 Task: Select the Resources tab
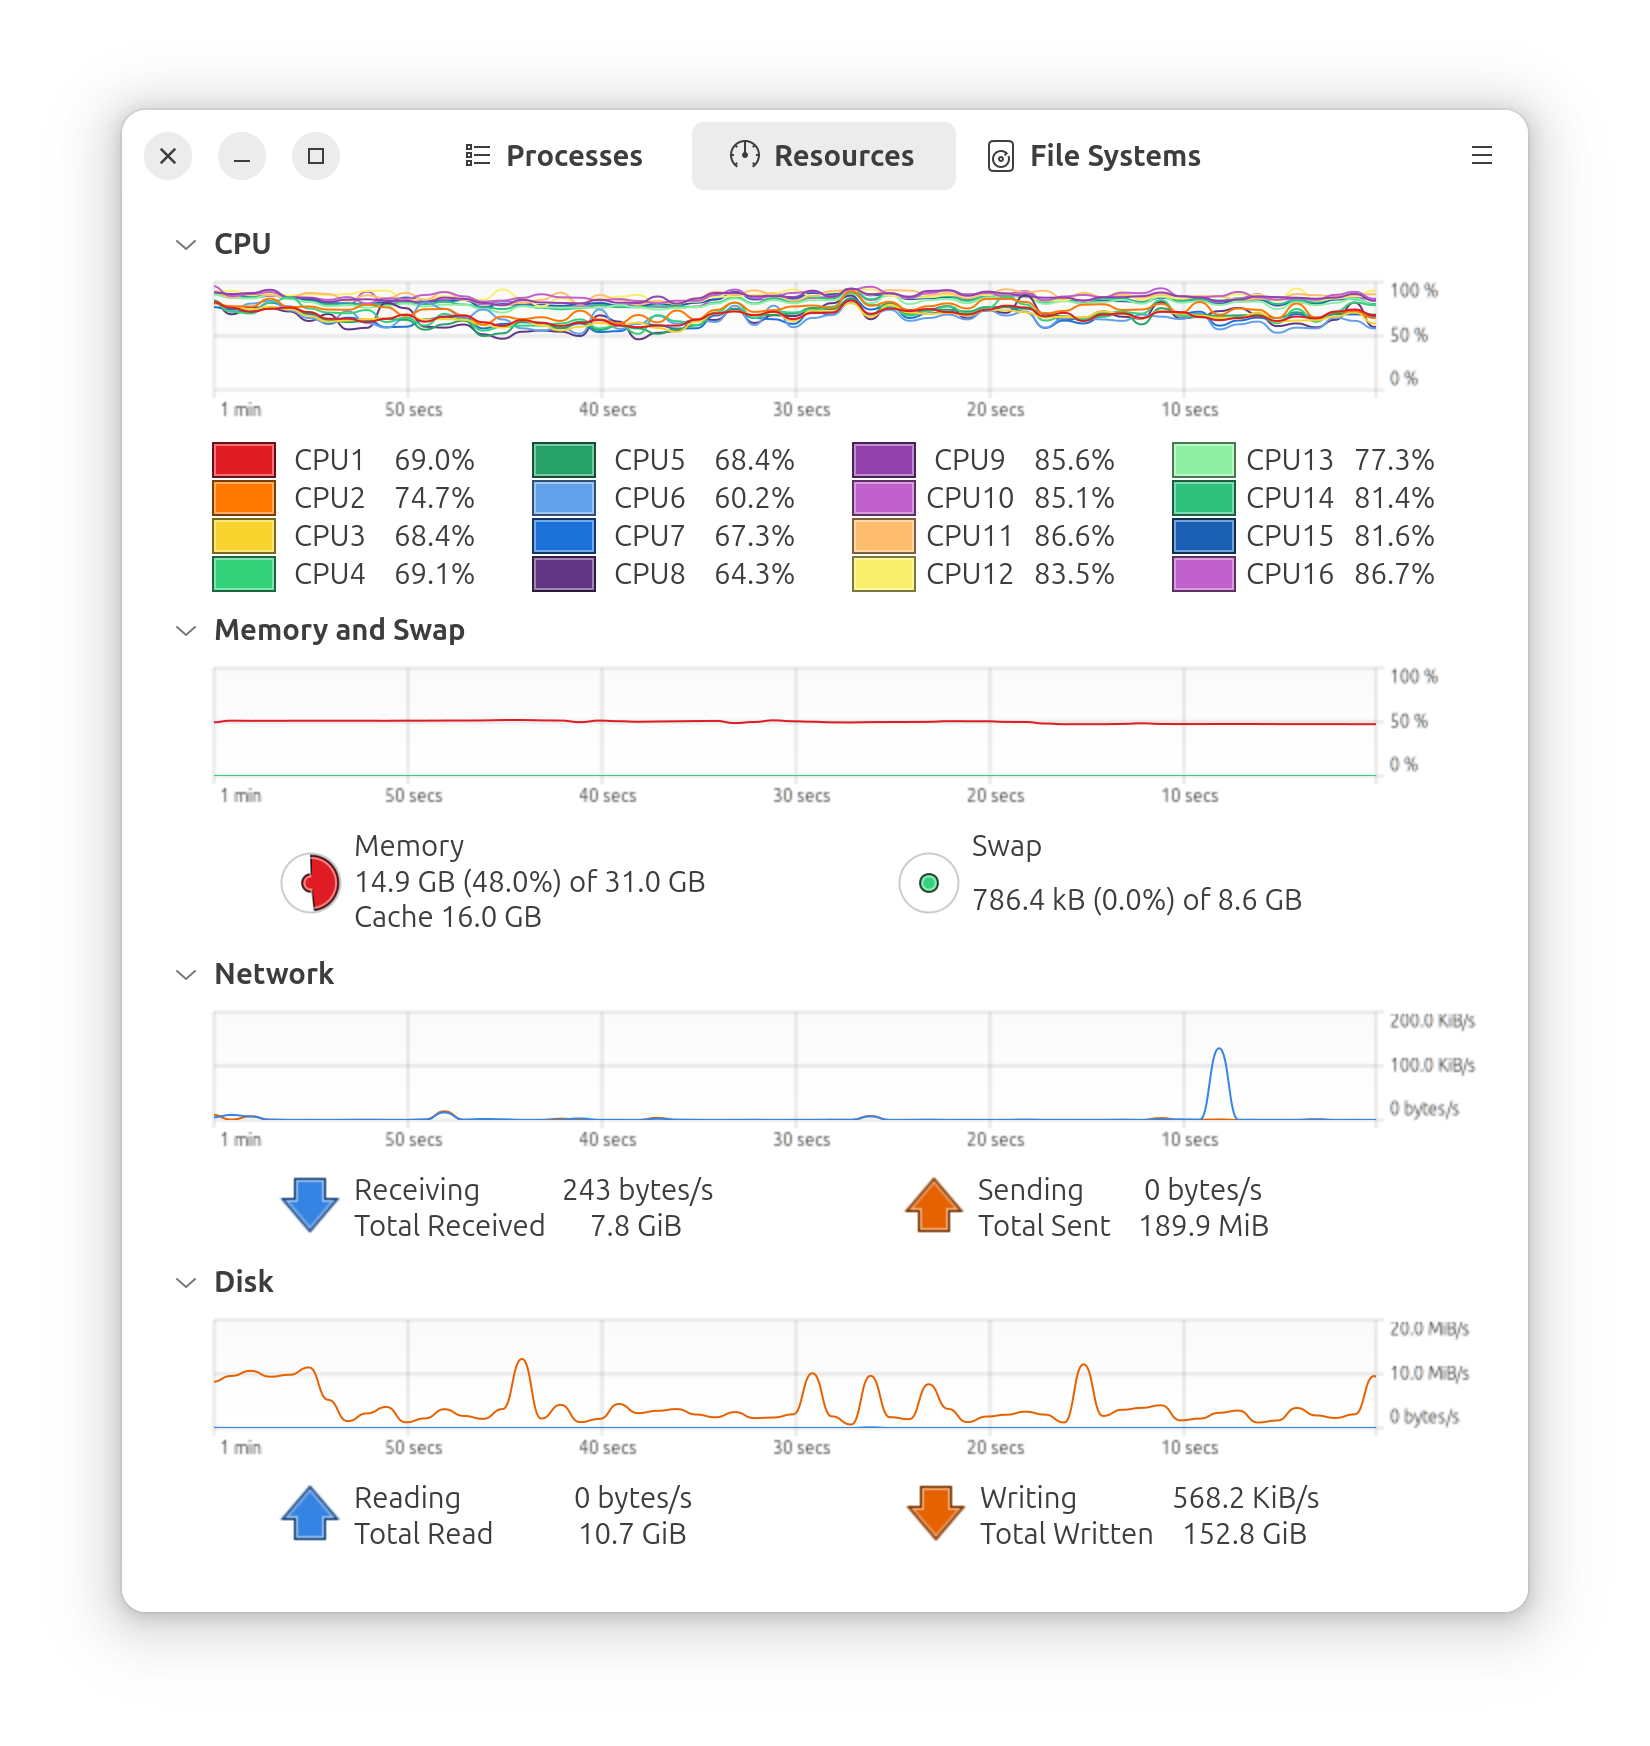(823, 156)
